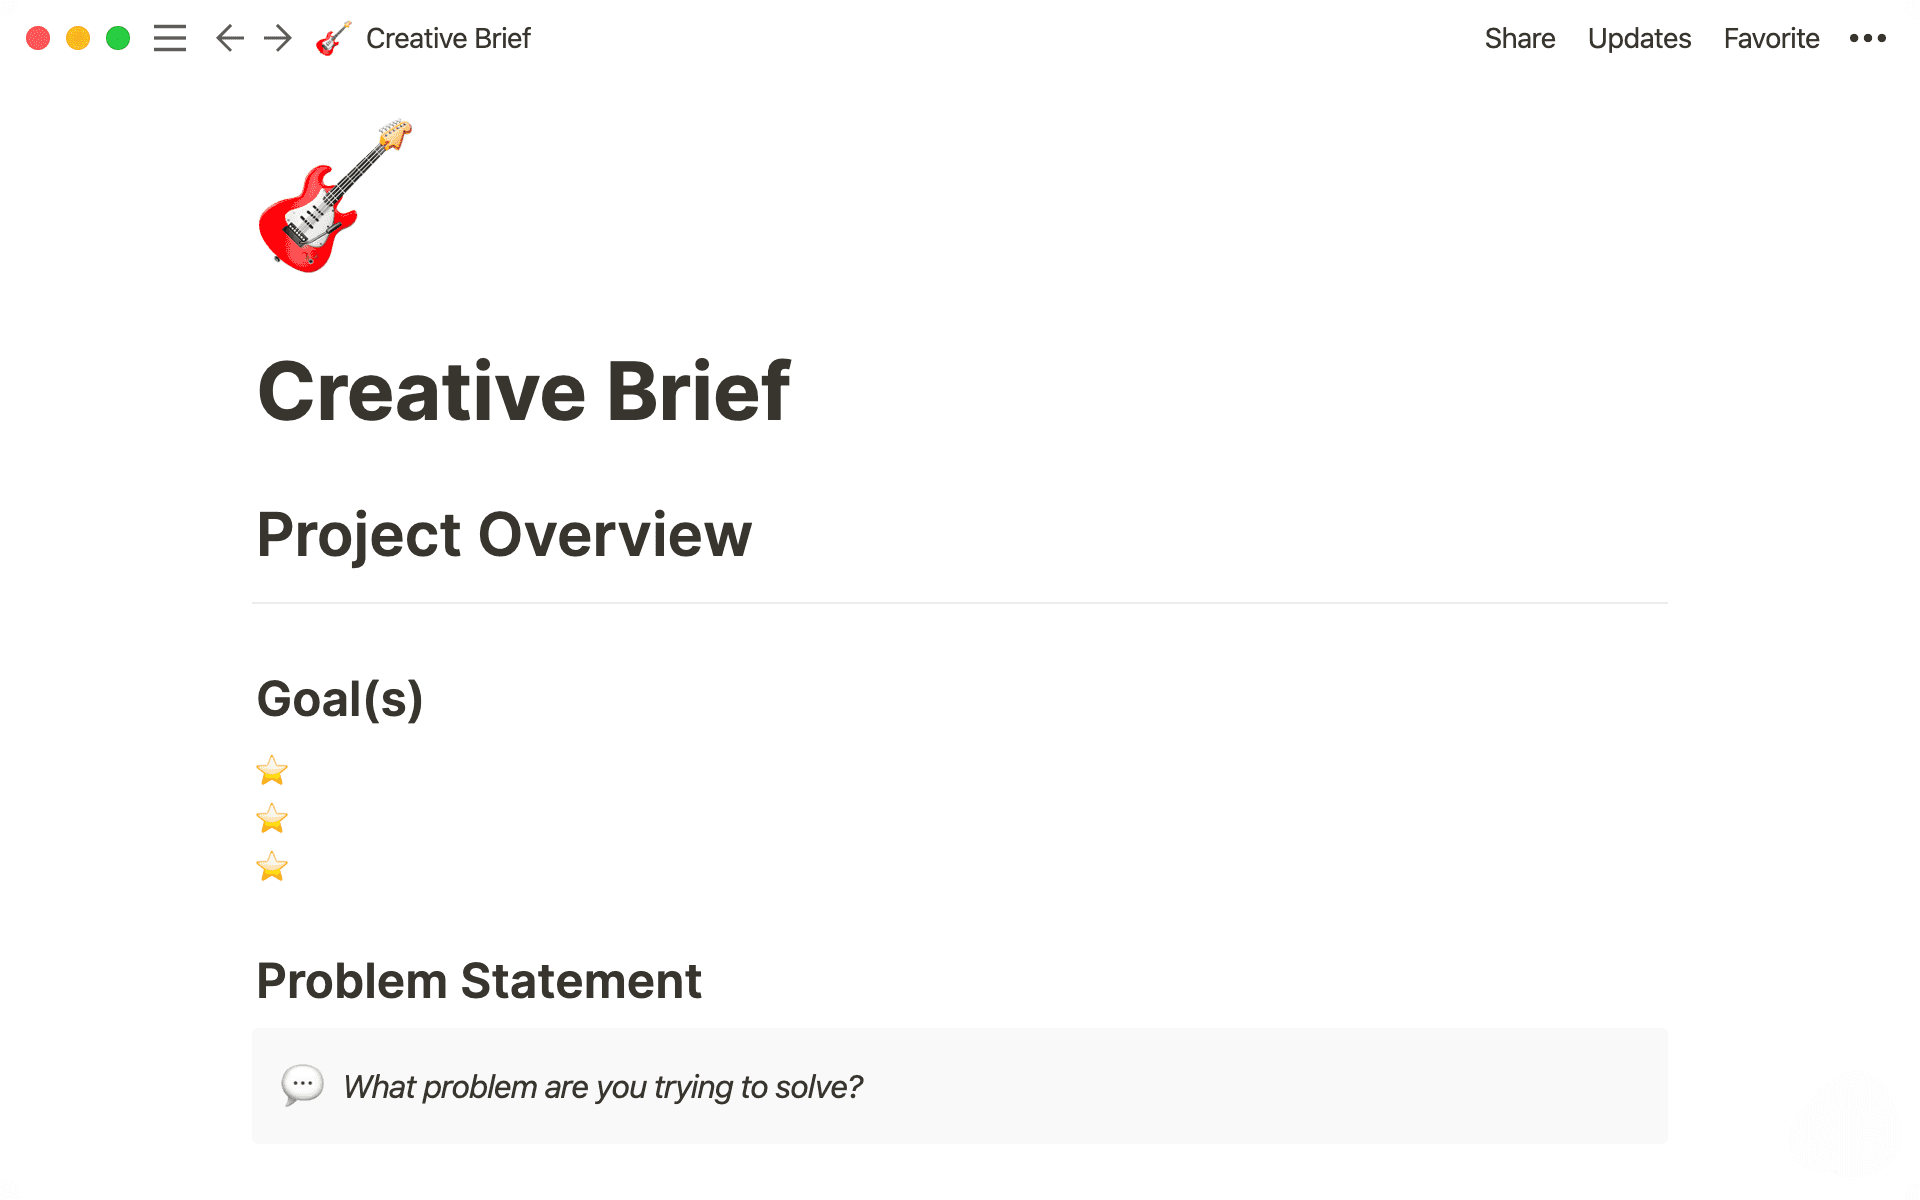Click the green fullscreen traffic light
Screen dimensions: 1920x1200
coord(117,38)
